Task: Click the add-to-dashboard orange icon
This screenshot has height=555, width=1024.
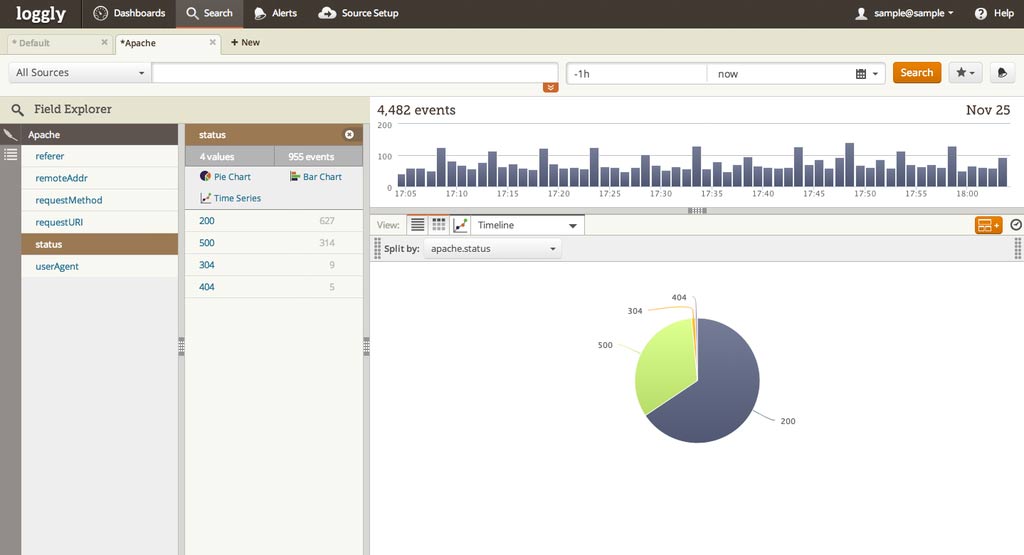Action: (x=988, y=226)
